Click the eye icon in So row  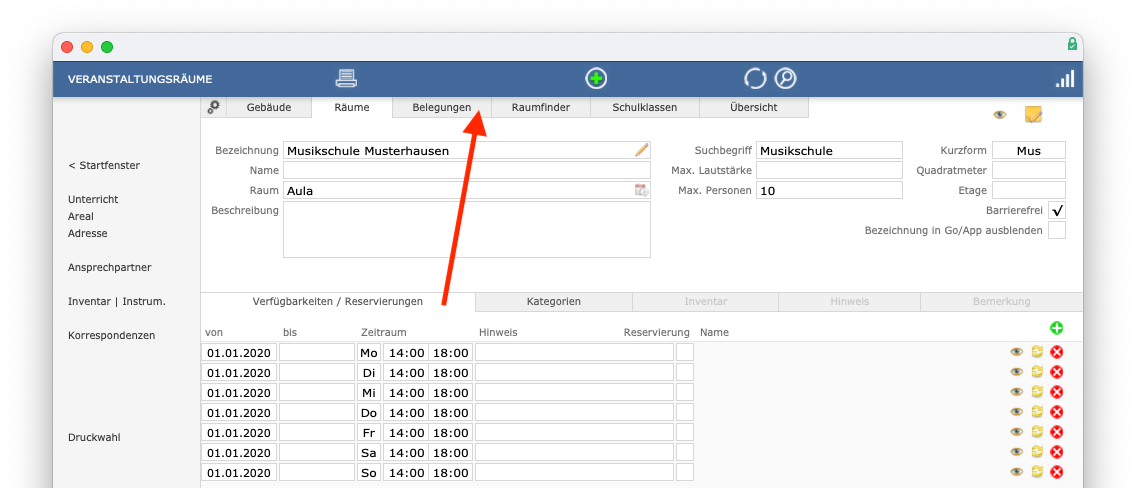(1016, 472)
